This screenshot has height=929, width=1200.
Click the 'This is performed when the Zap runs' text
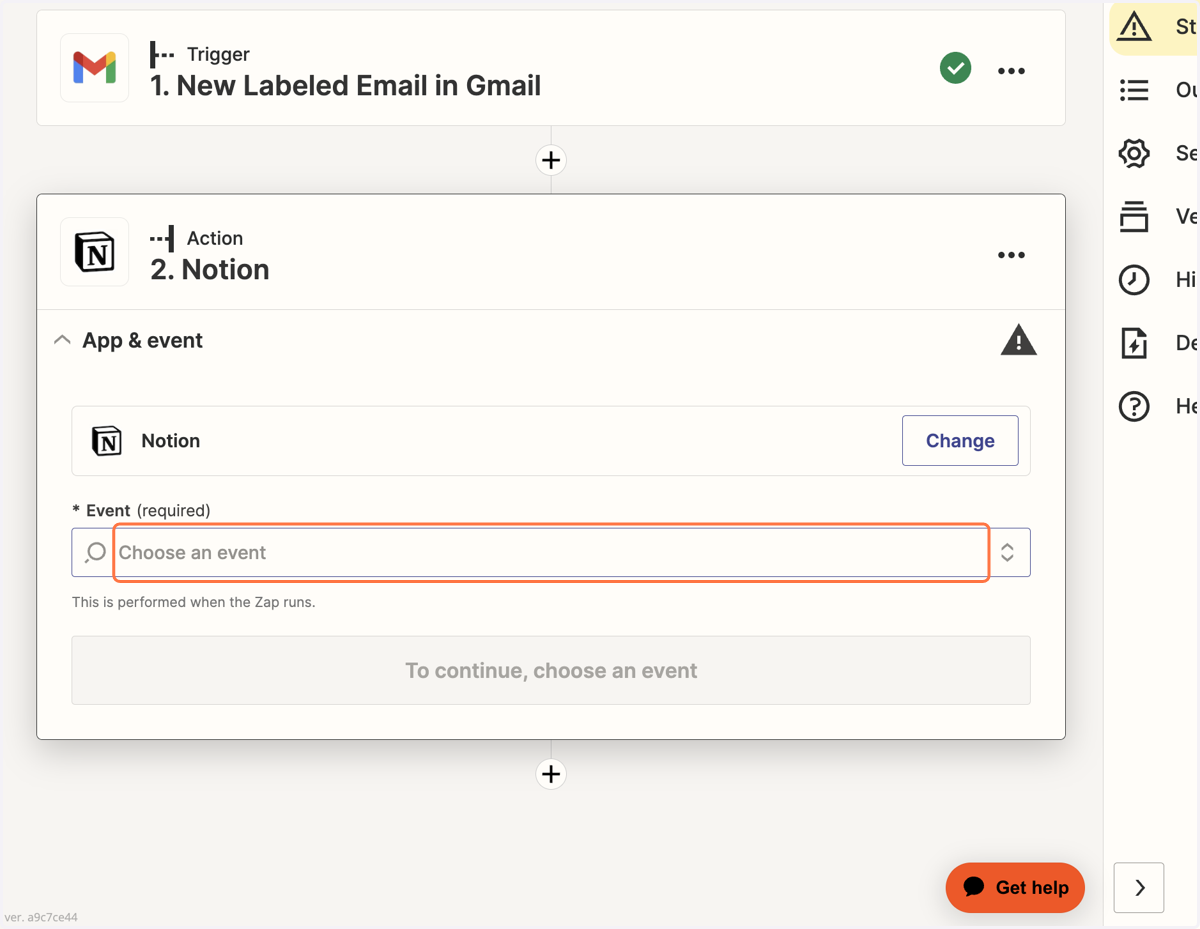(x=193, y=602)
